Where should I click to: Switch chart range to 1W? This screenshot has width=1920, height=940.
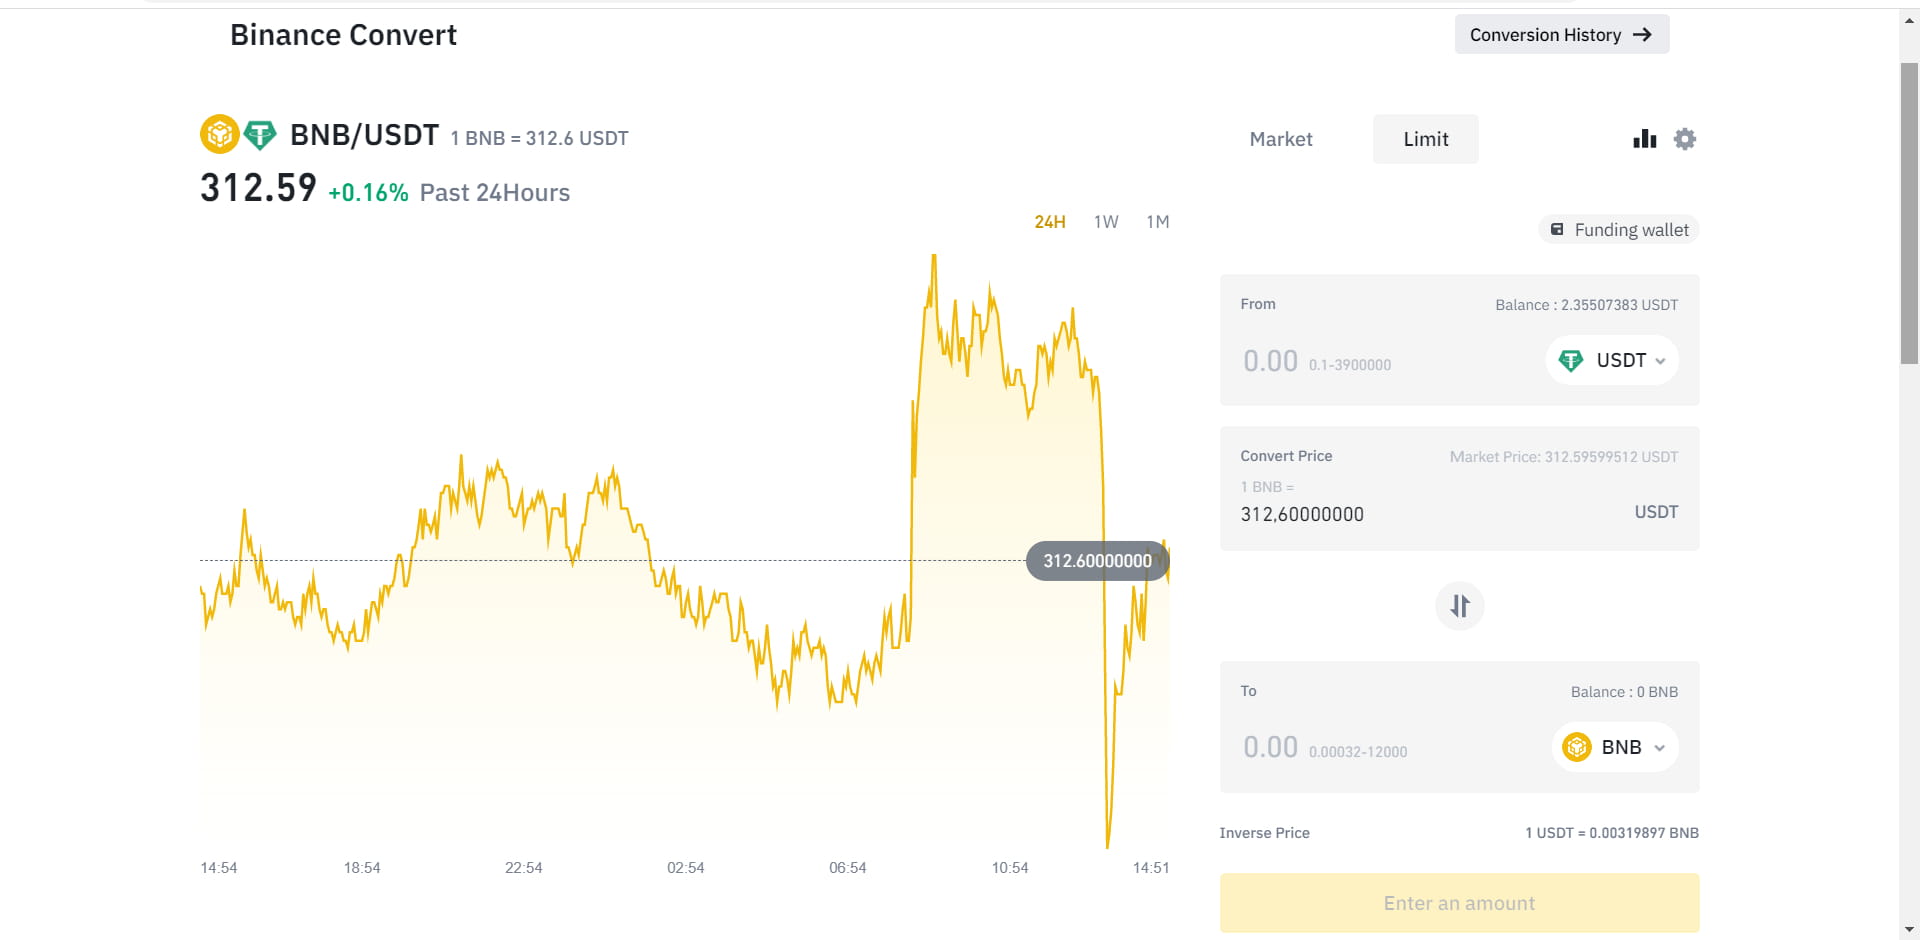coord(1106,222)
